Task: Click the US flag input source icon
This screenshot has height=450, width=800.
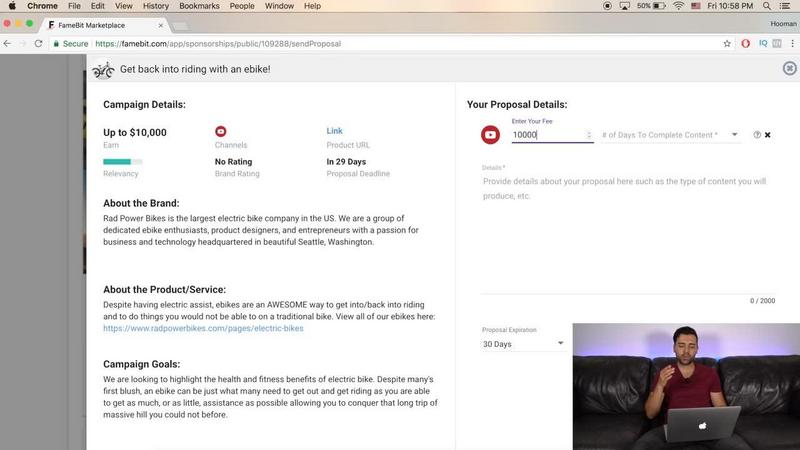Action: tap(695, 6)
